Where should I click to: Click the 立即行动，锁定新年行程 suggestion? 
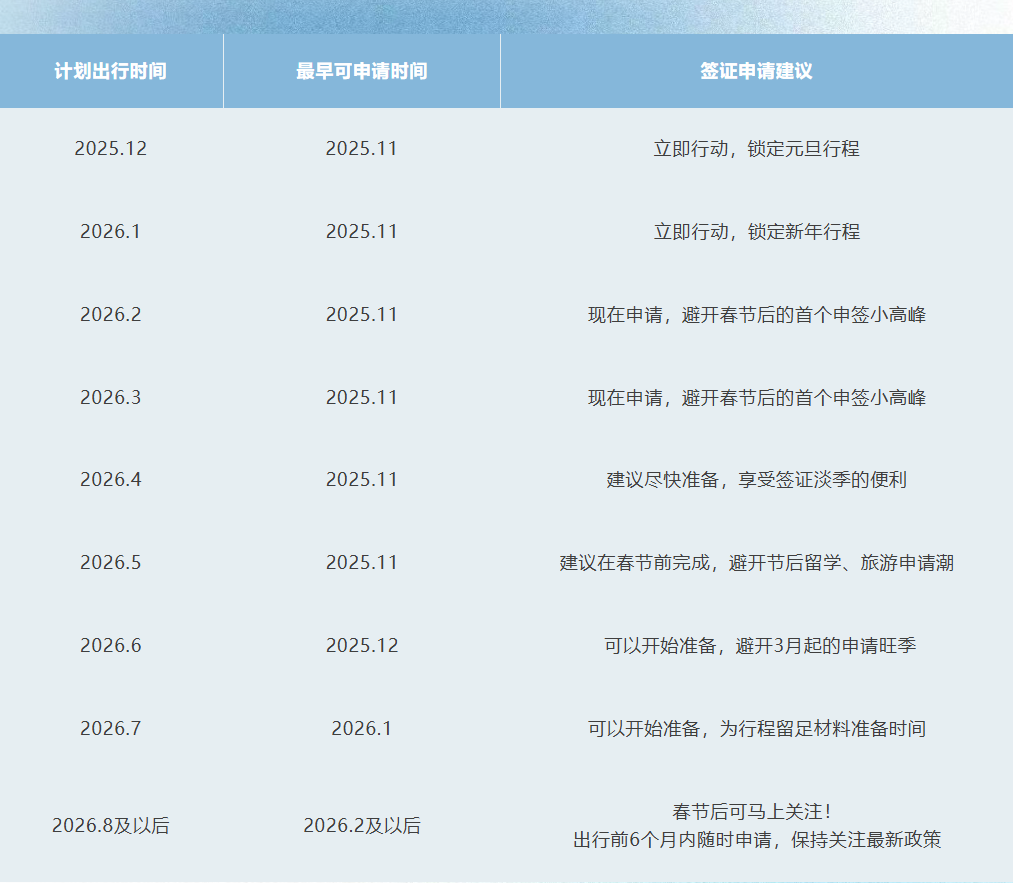point(756,232)
